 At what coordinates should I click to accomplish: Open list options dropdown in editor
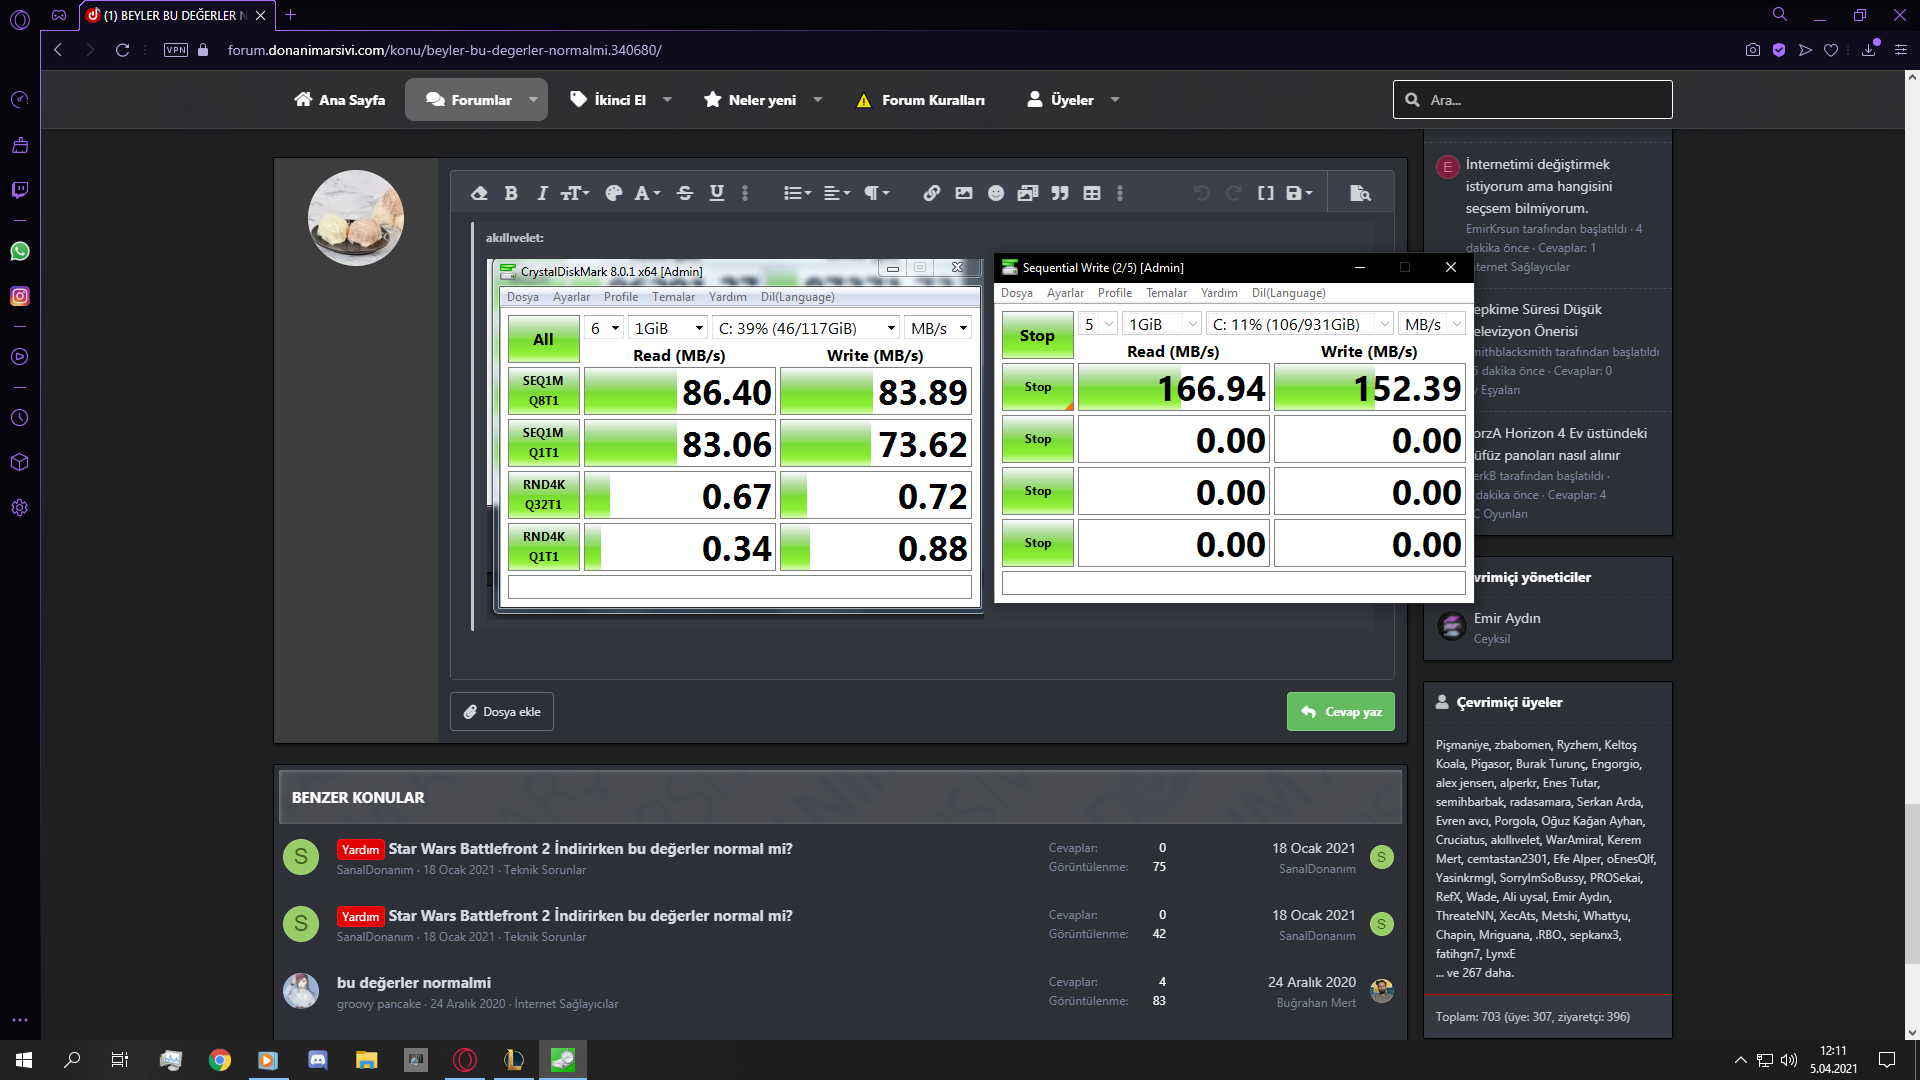(797, 193)
